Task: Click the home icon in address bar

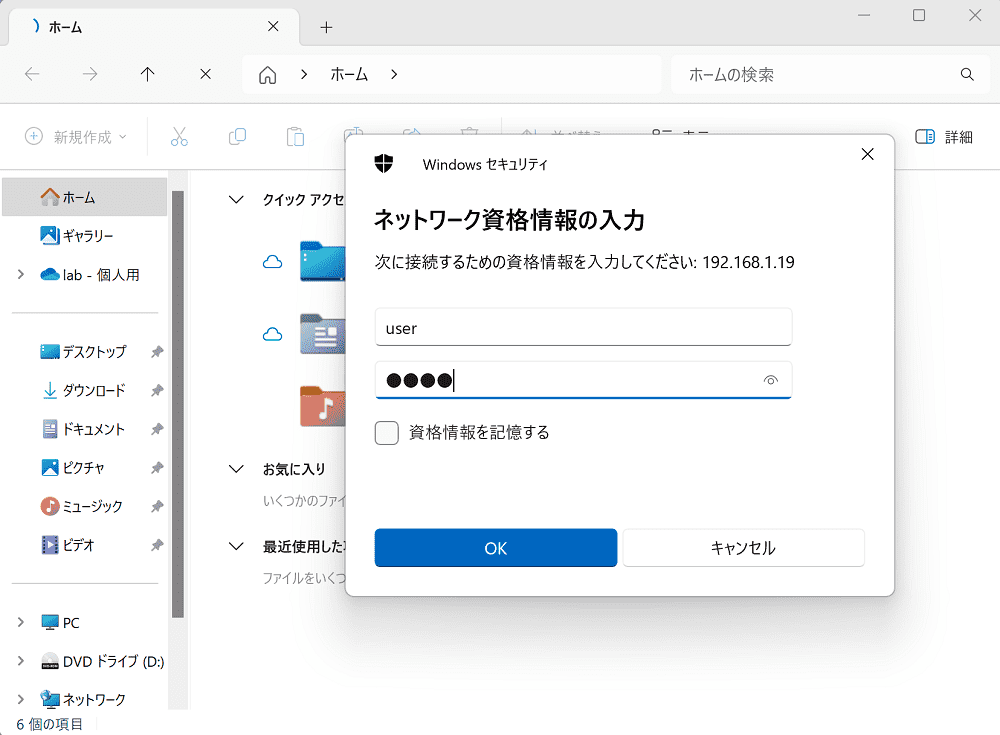Action: 268,75
